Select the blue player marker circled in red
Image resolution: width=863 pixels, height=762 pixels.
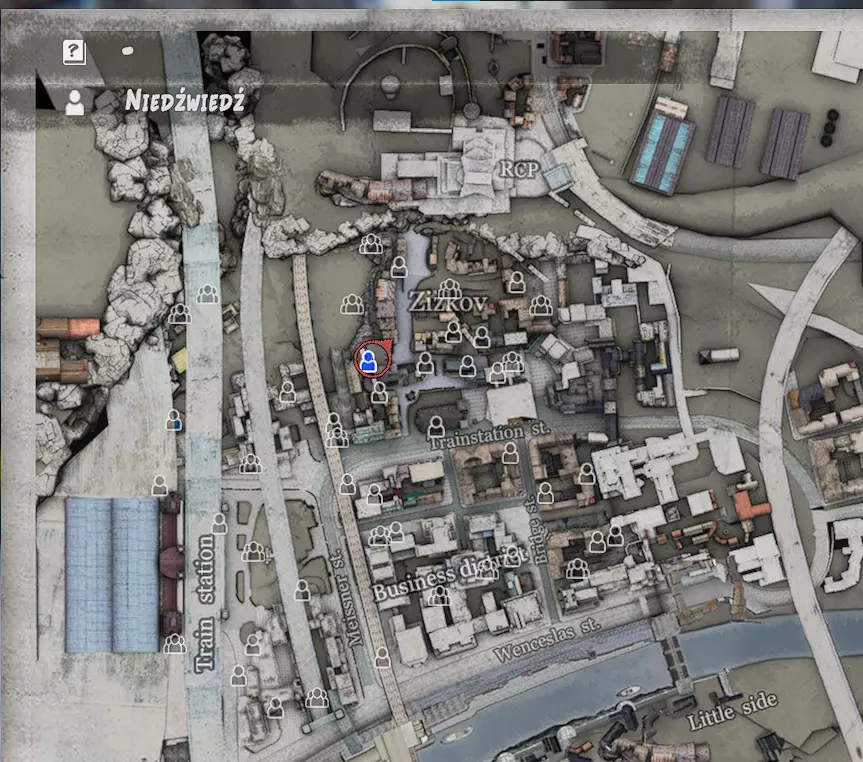click(x=368, y=361)
